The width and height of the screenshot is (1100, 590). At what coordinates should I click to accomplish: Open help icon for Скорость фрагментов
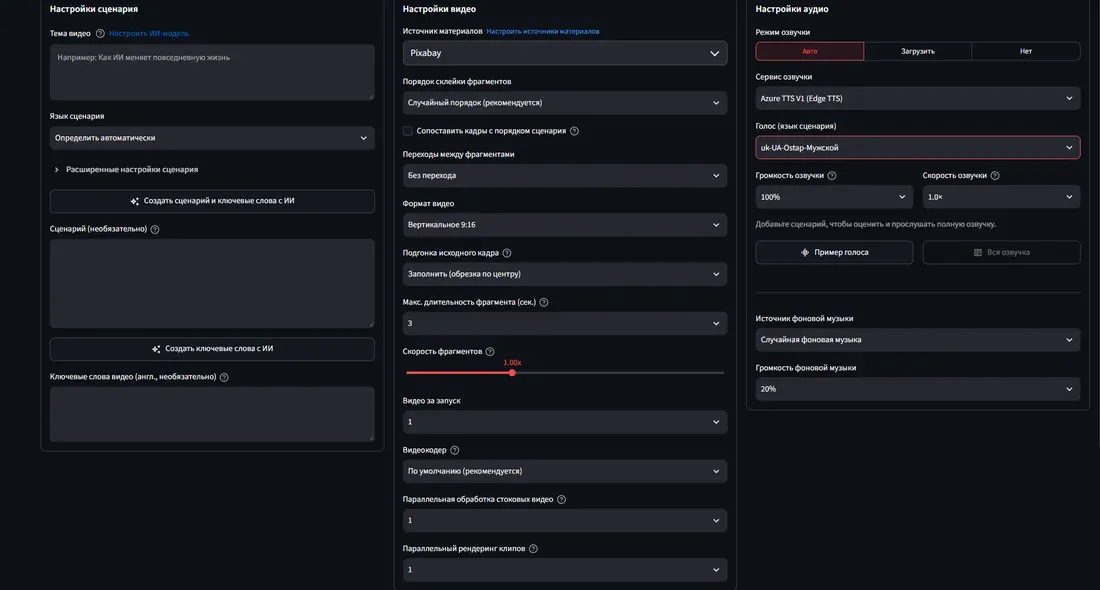coord(490,351)
